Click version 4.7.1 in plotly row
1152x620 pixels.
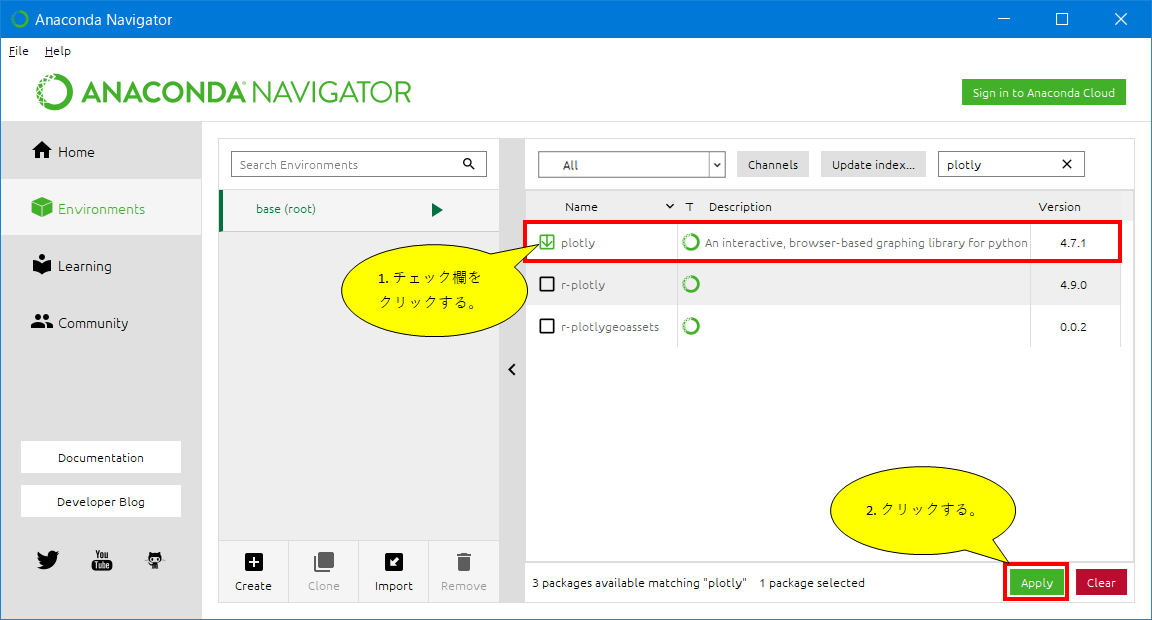coord(1073,243)
